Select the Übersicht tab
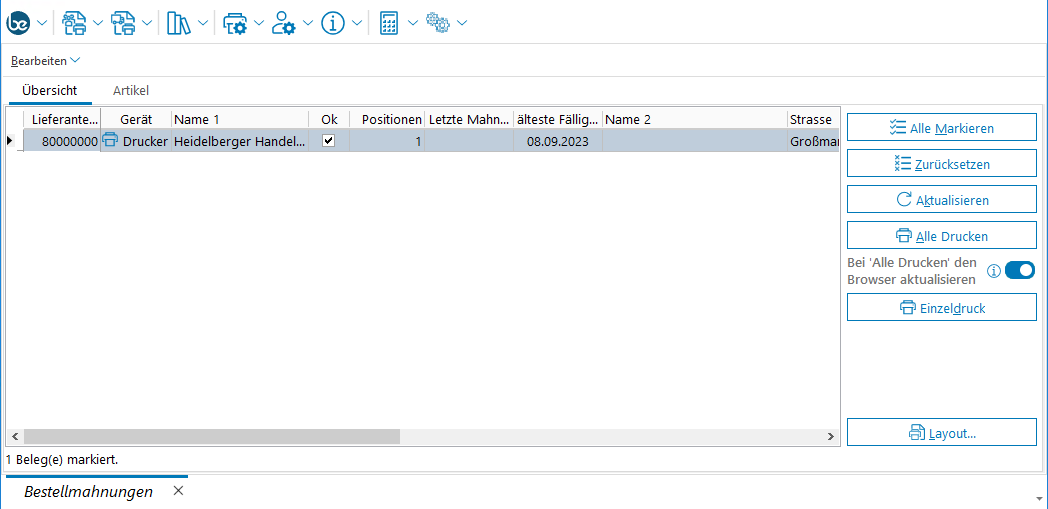 [49, 91]
